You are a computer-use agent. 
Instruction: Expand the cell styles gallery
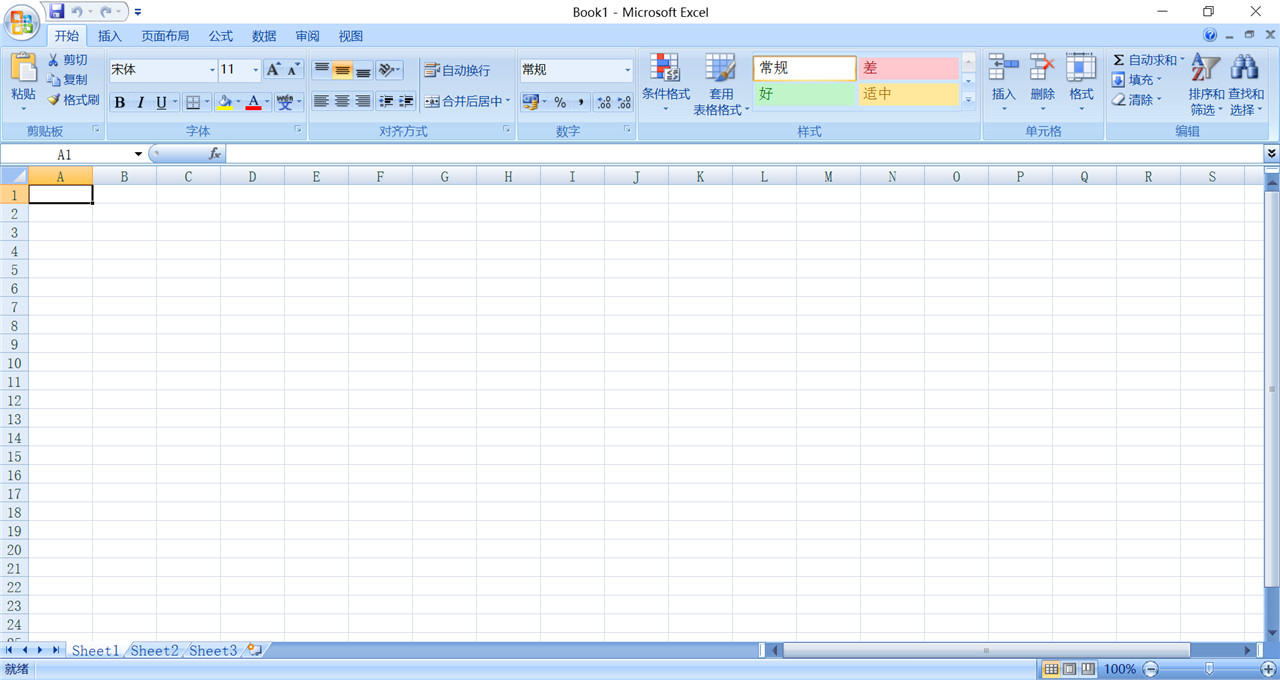pyautogui.click(x=968, y=99)
